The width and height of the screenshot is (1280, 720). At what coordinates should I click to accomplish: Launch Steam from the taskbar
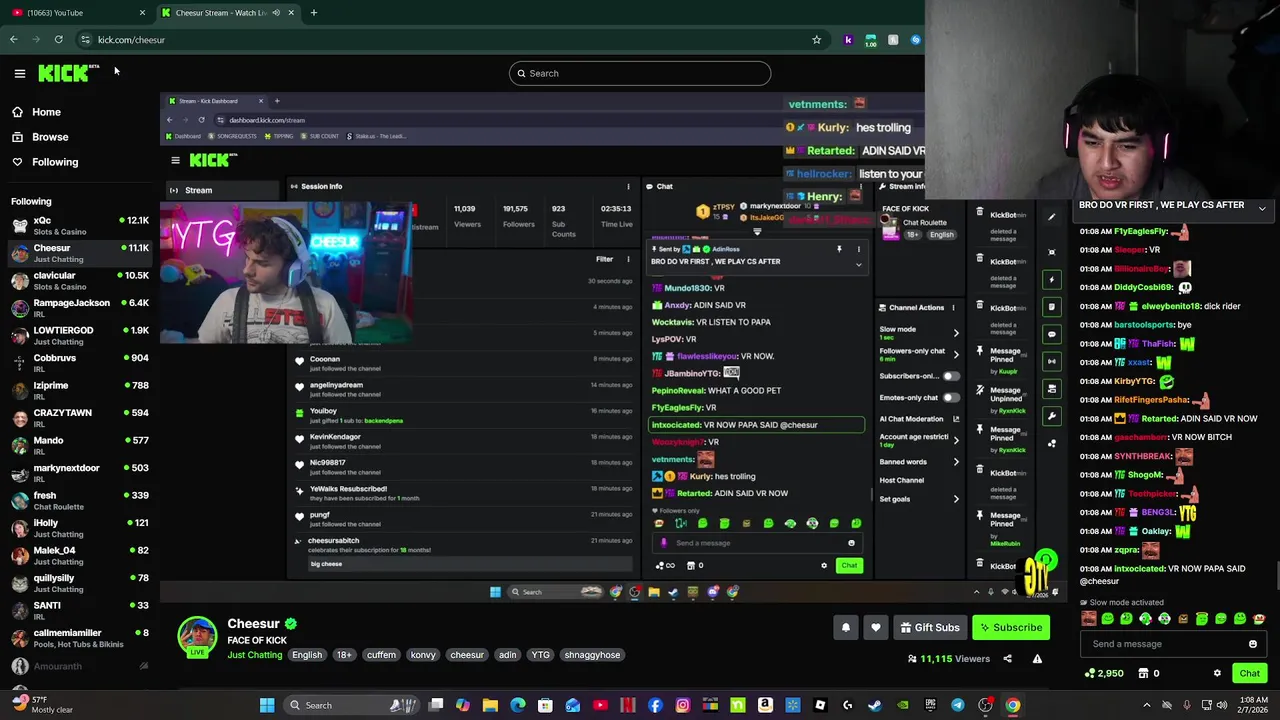tap(875, 705)
